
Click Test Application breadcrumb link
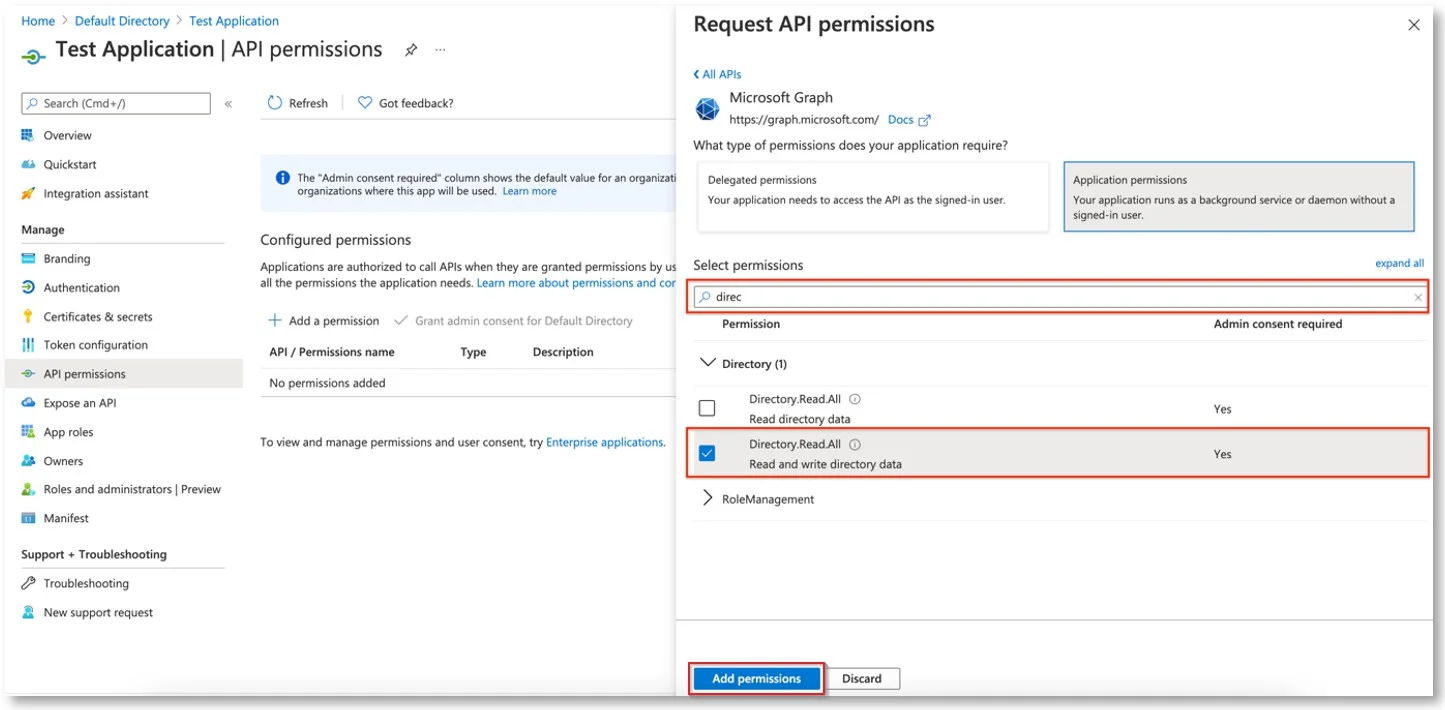(x=234, y=21)
